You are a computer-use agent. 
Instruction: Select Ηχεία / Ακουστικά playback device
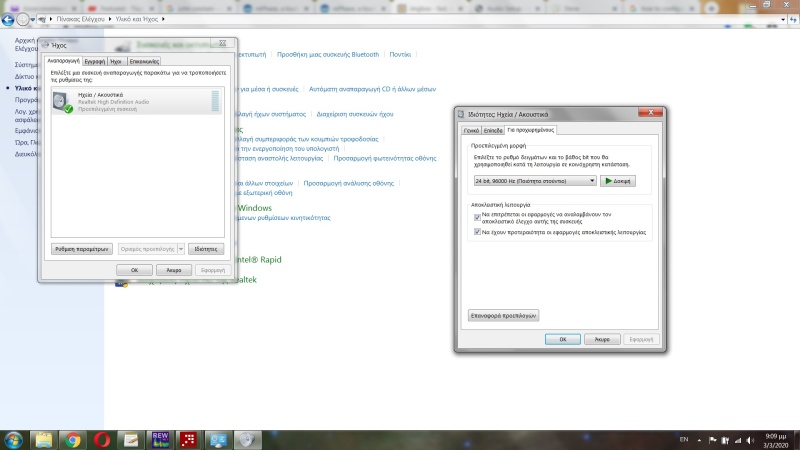pyautogui.click(x=137, y=102)
